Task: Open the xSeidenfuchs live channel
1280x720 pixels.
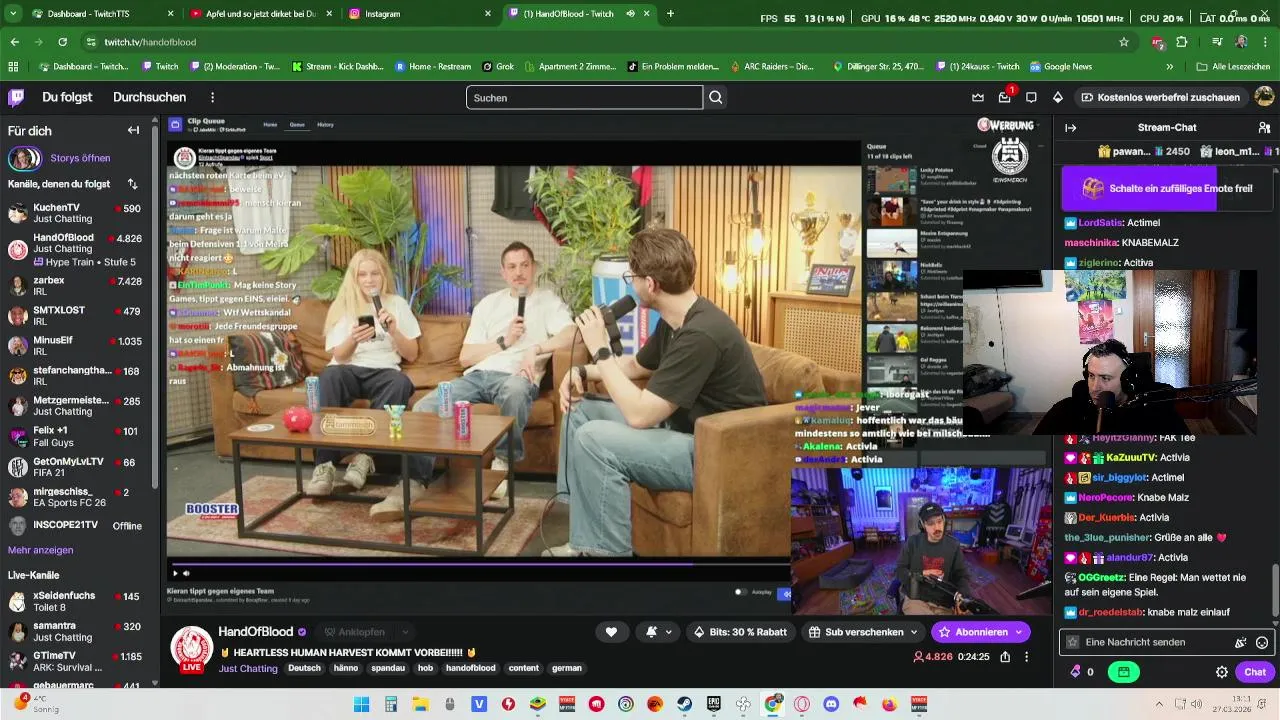Action: [x=75, y=601]
